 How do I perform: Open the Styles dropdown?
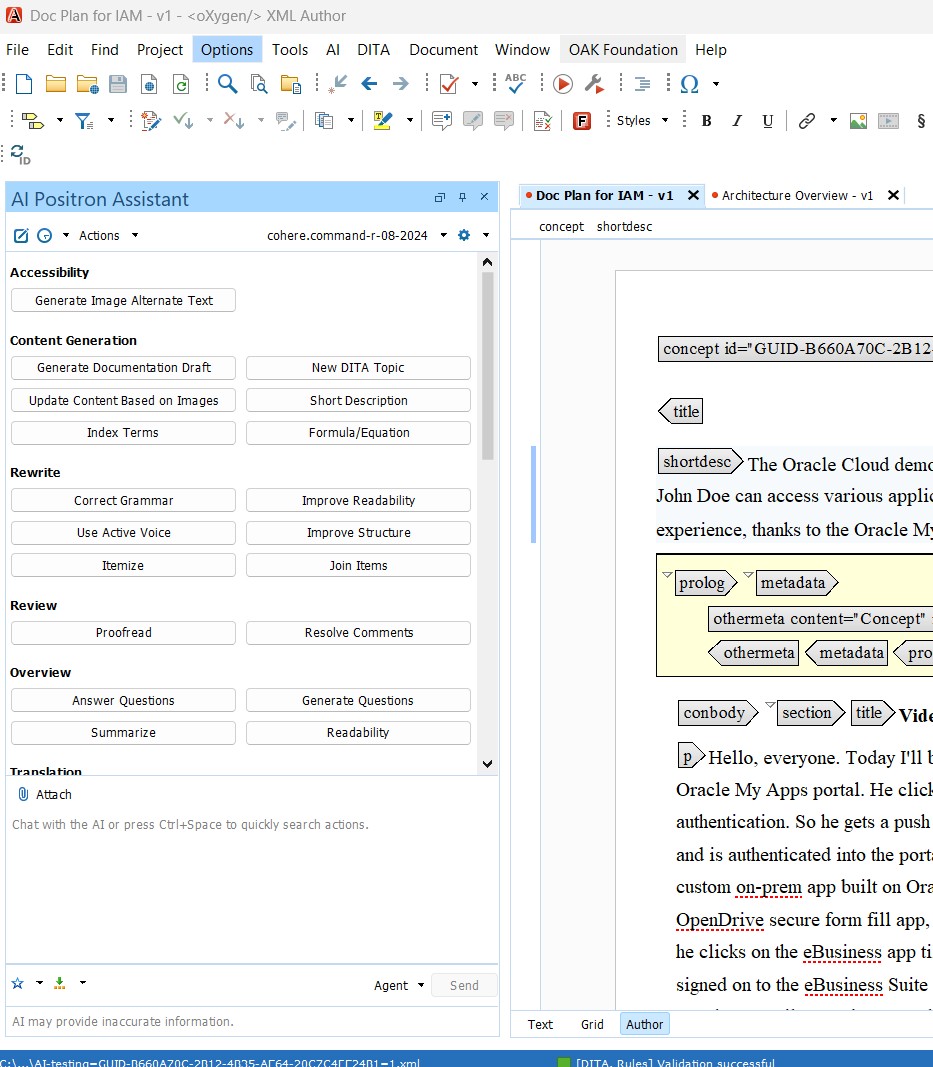(640, 120)
